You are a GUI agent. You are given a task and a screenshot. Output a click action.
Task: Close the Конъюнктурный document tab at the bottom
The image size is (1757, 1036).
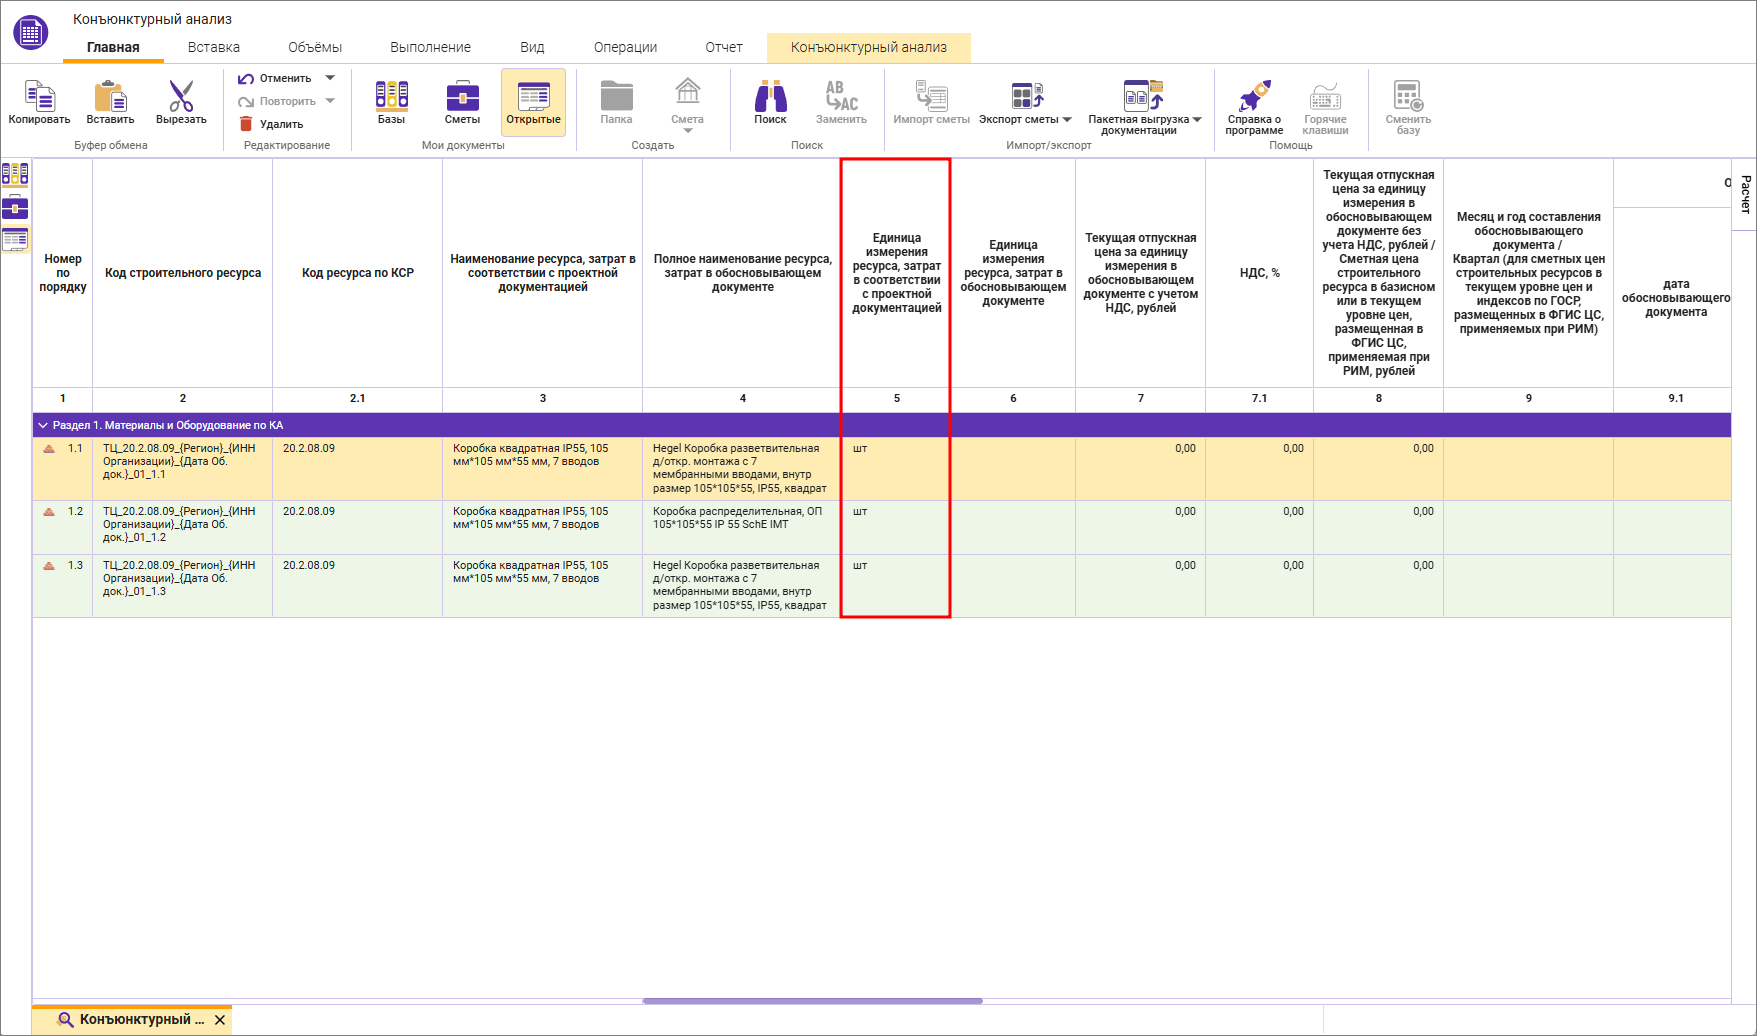220,1020
